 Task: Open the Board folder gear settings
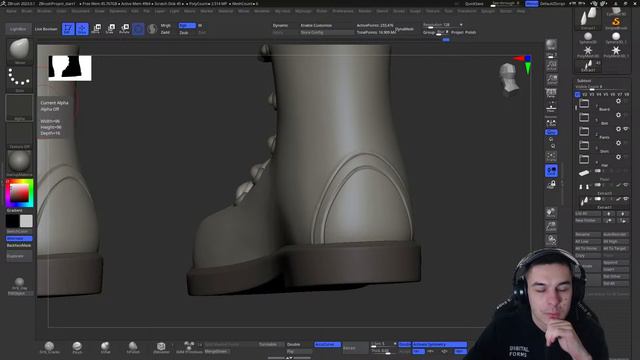[x=618, y=101]
